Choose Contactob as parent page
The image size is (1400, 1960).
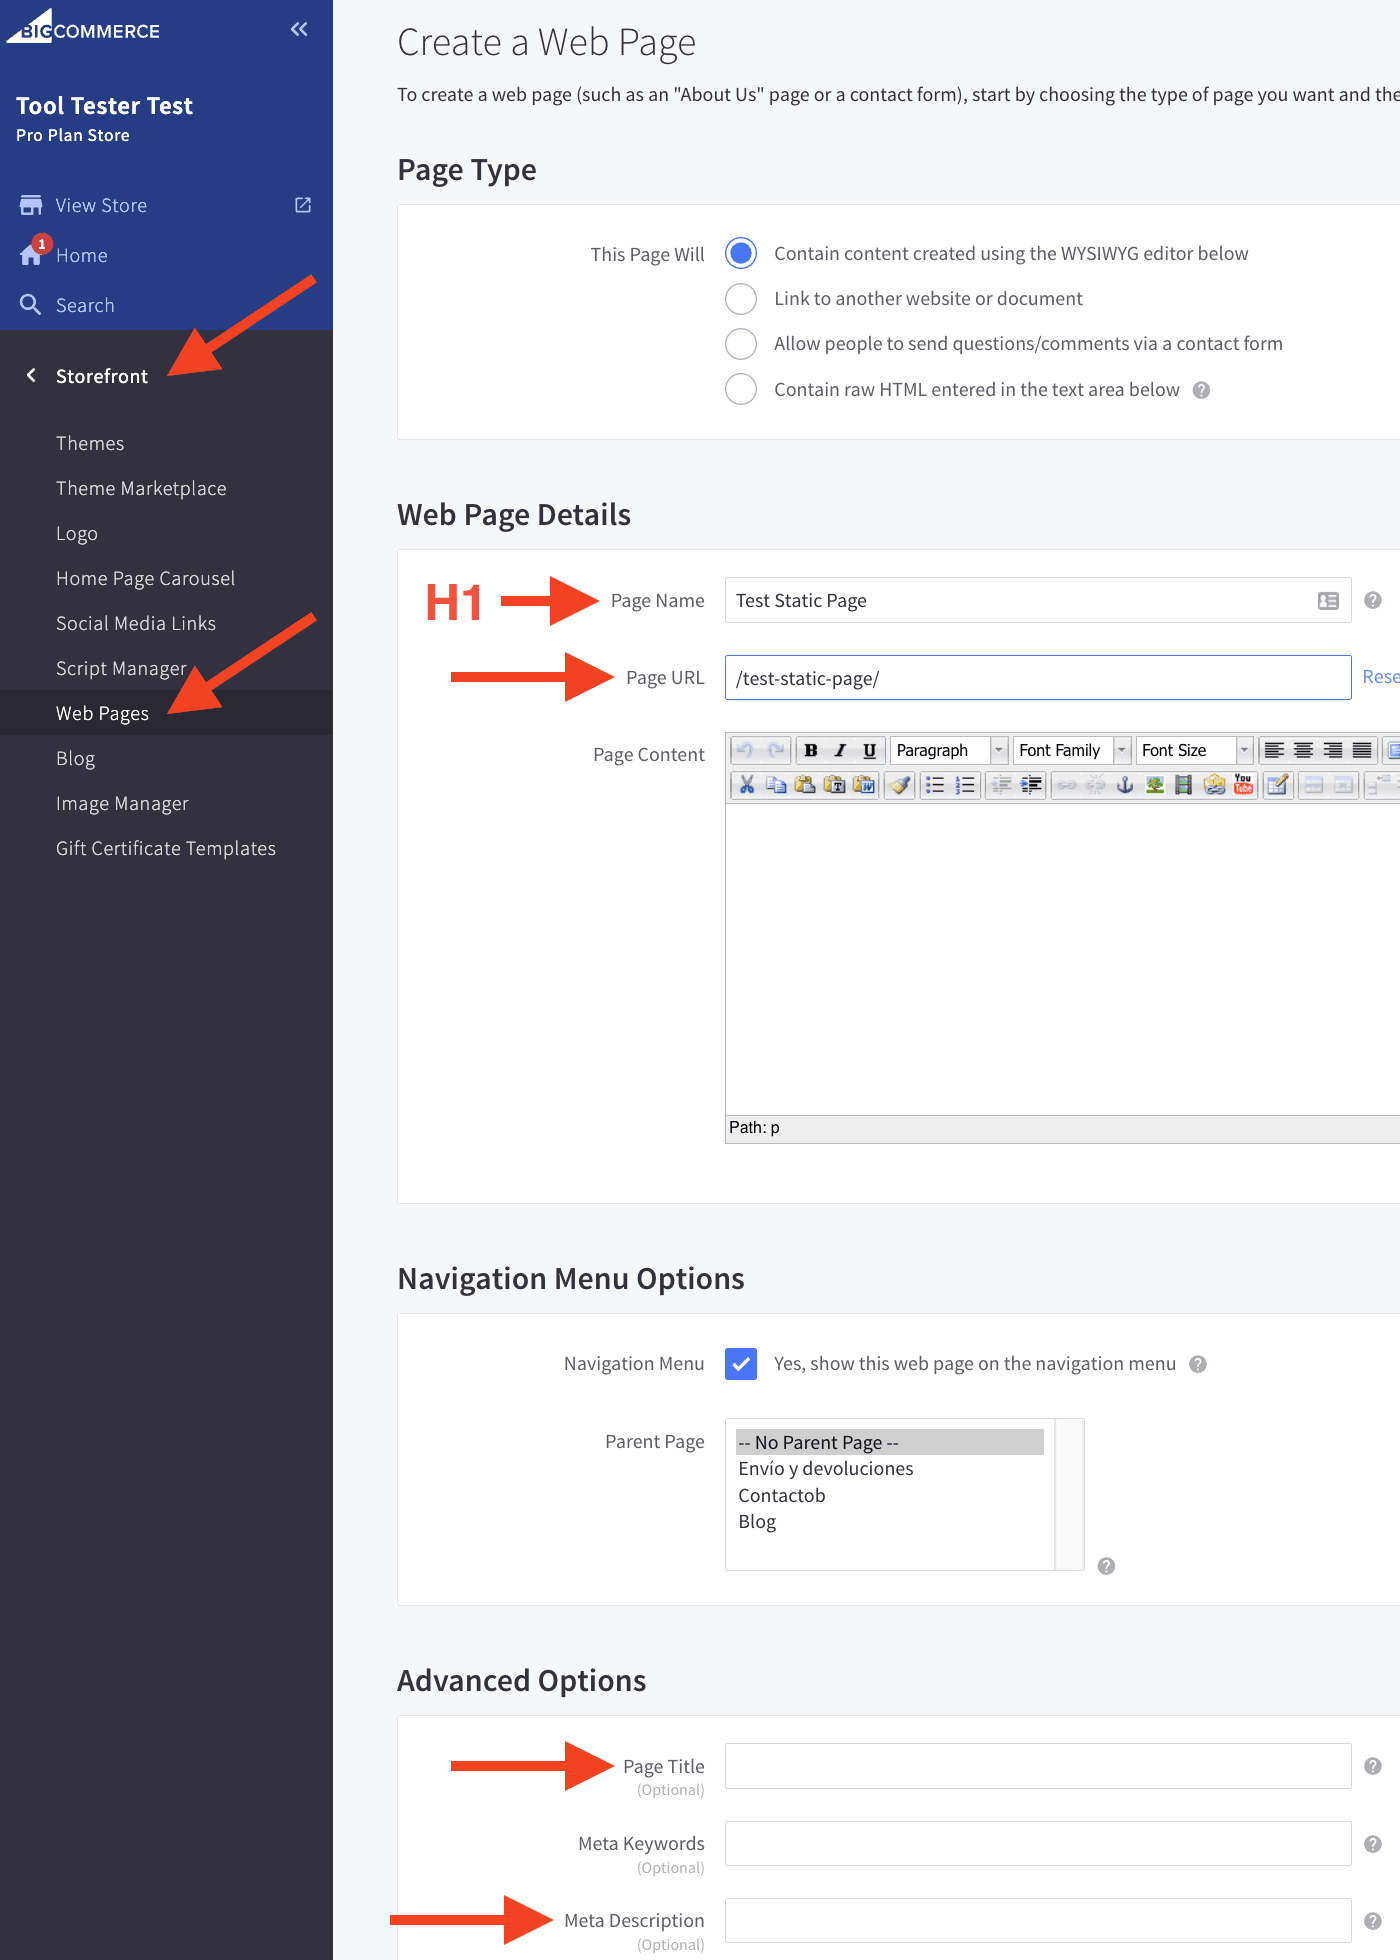(782, 1495)
